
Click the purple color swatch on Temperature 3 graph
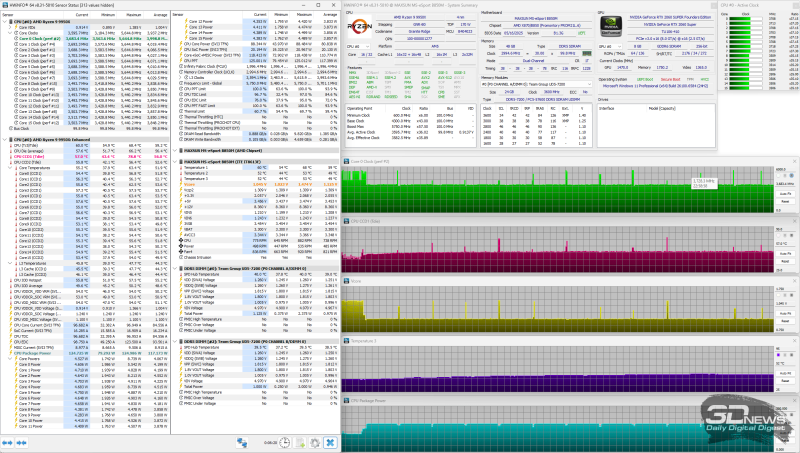[x=779, y=355]
